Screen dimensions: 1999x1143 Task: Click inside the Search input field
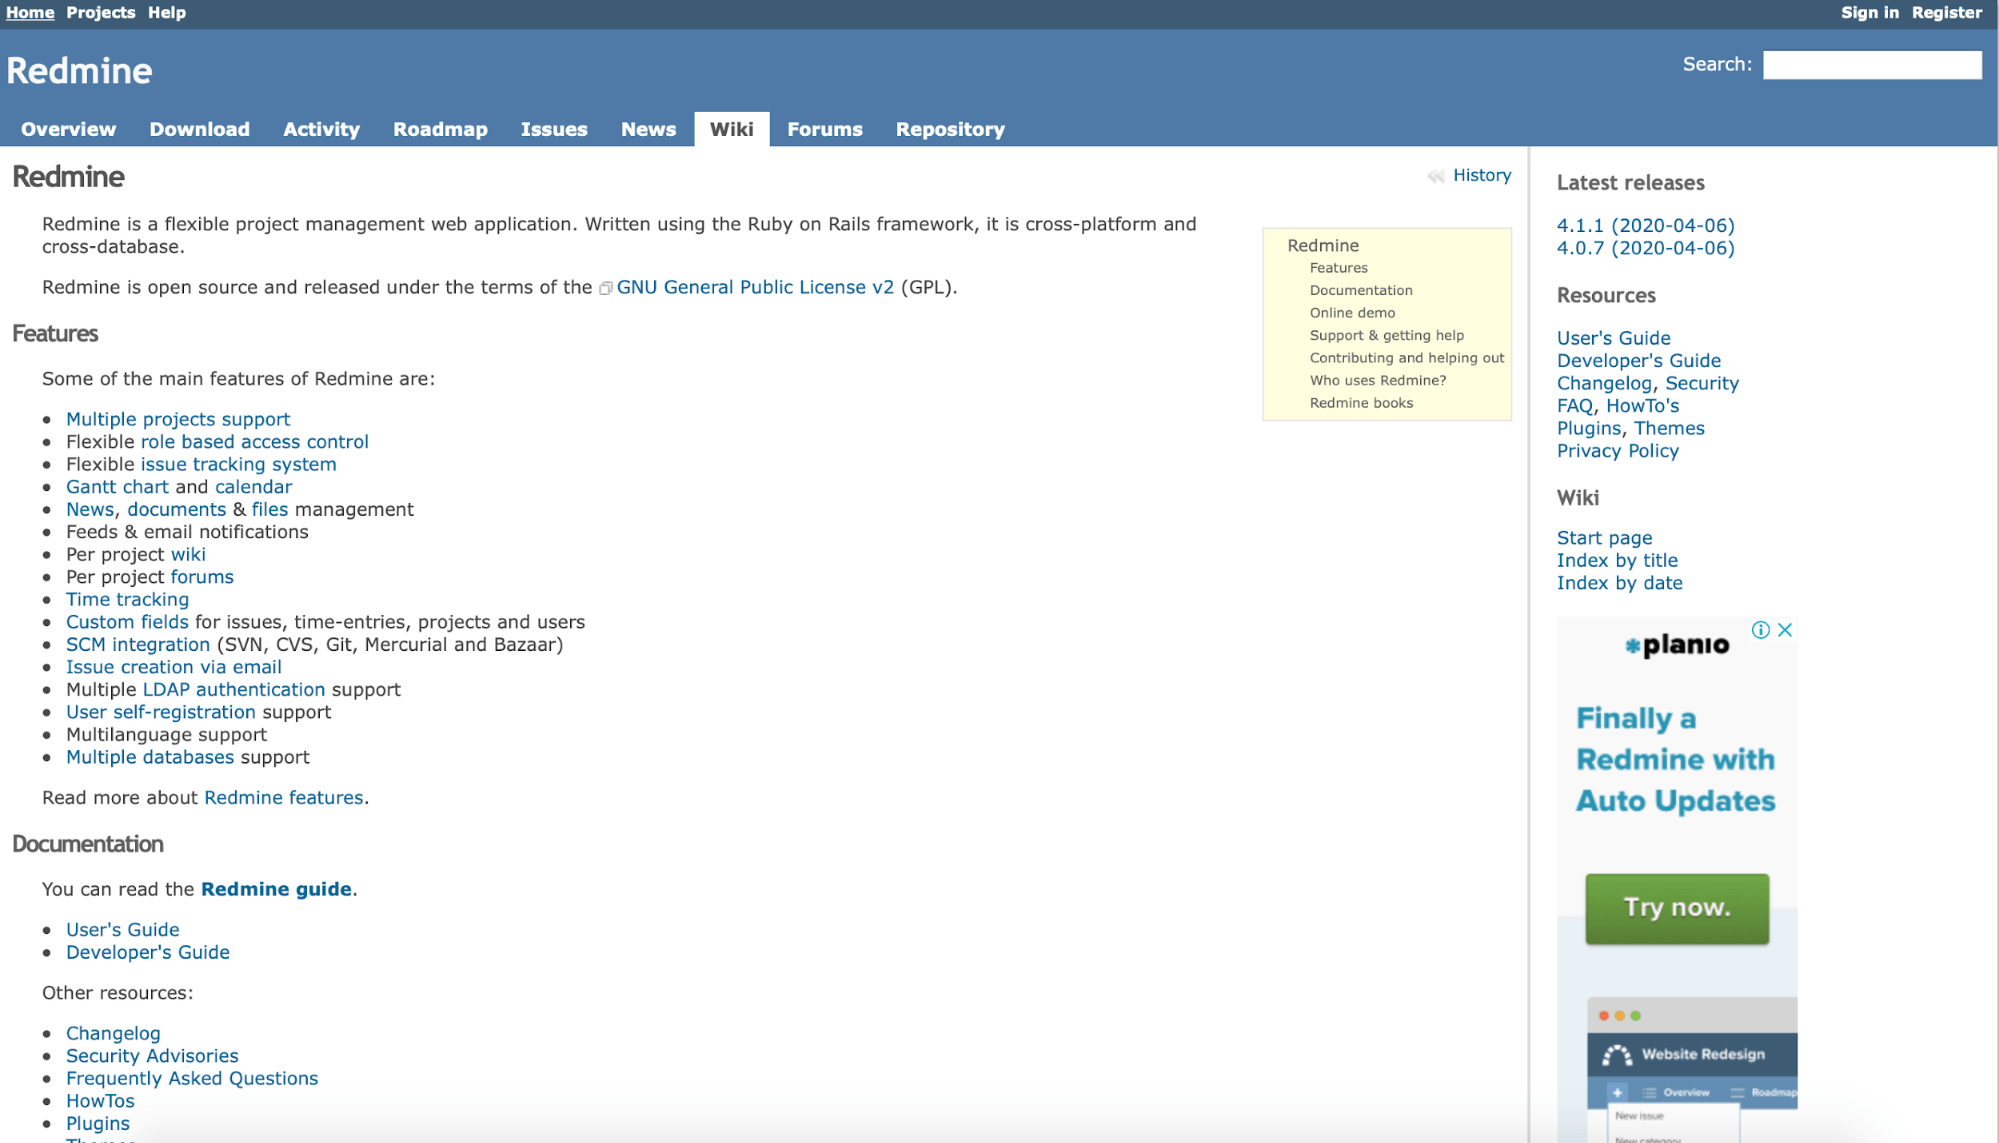1871,64
